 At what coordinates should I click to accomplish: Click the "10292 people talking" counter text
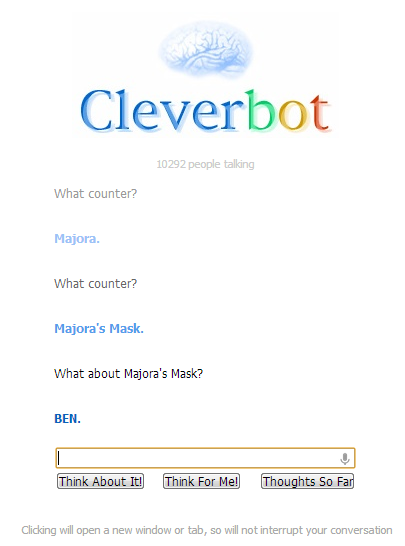[x=205, y=164]
